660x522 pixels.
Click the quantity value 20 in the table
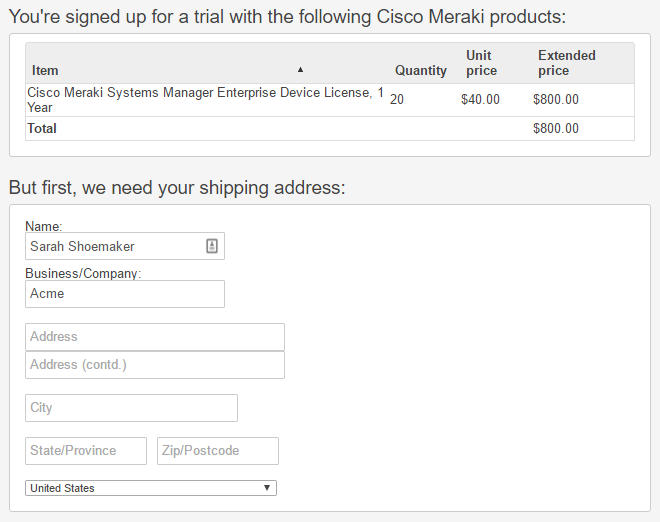[x=397, y=99]
